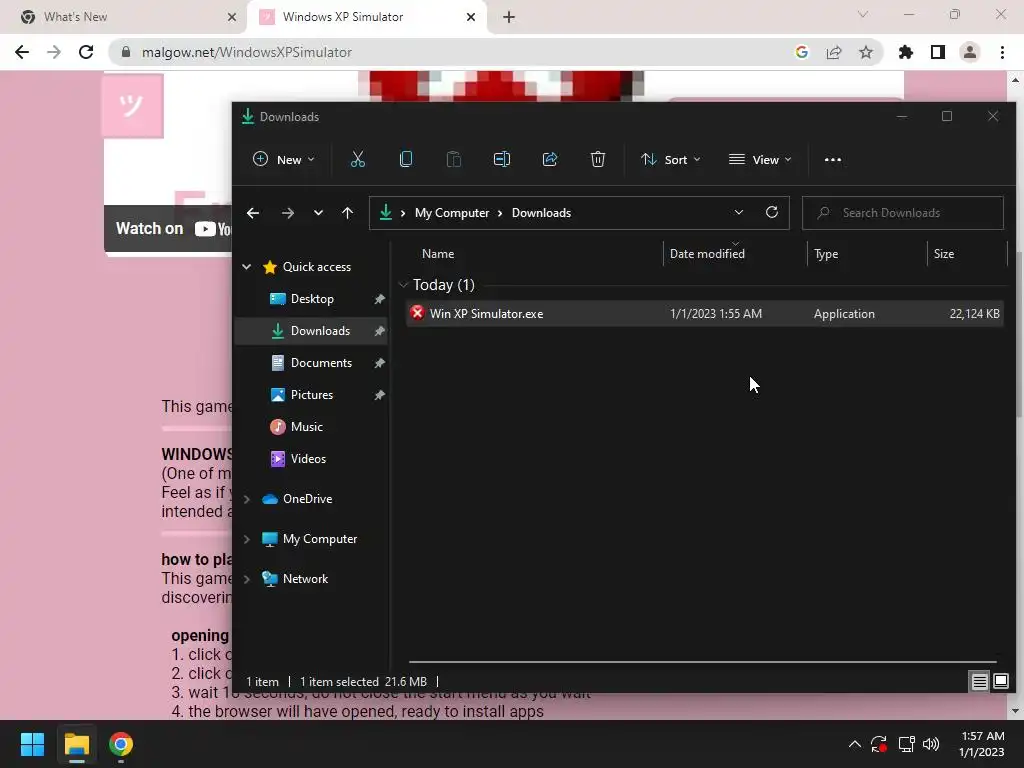This screenshot has width=1024, height=768.
Task: Click the Rename icon in Downloads toolbar
Action: click(502, 159)
